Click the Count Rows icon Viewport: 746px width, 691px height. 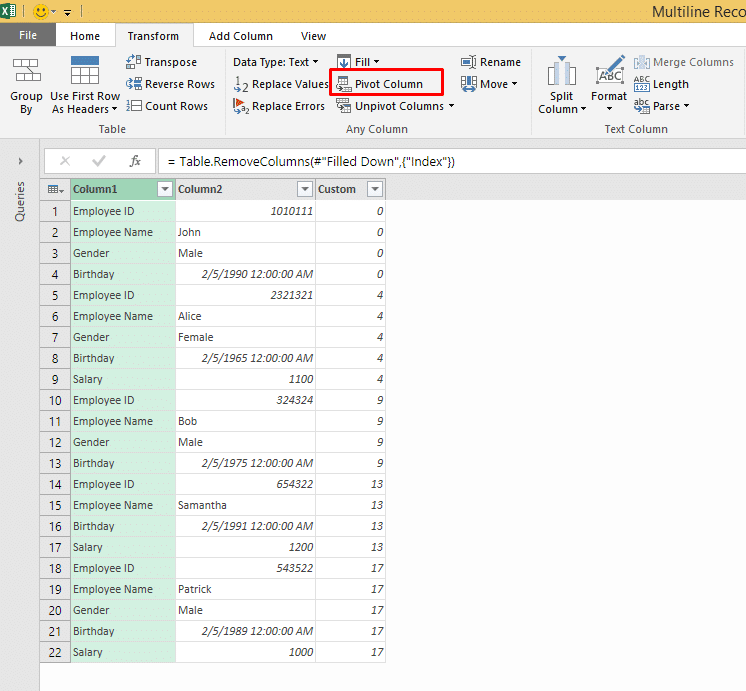[x=134, y=106]
